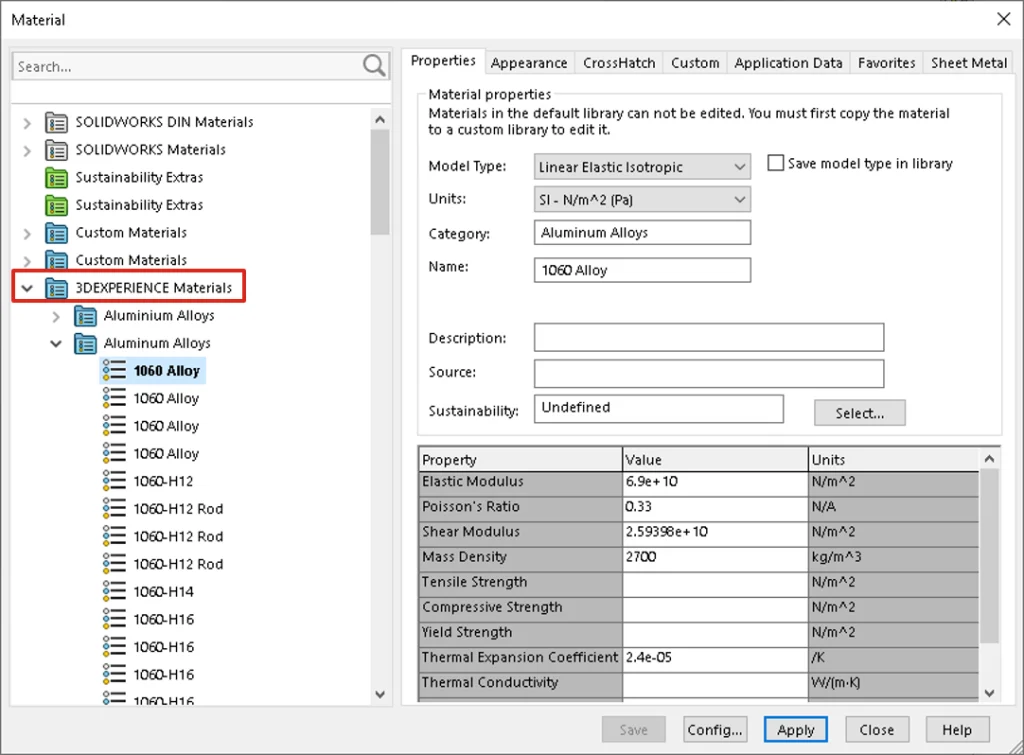The height and width of the screenshot is (755, 1024).
Task: Click the SOLIDWORKS DIN Materials library icon
Action: point(56,122)
